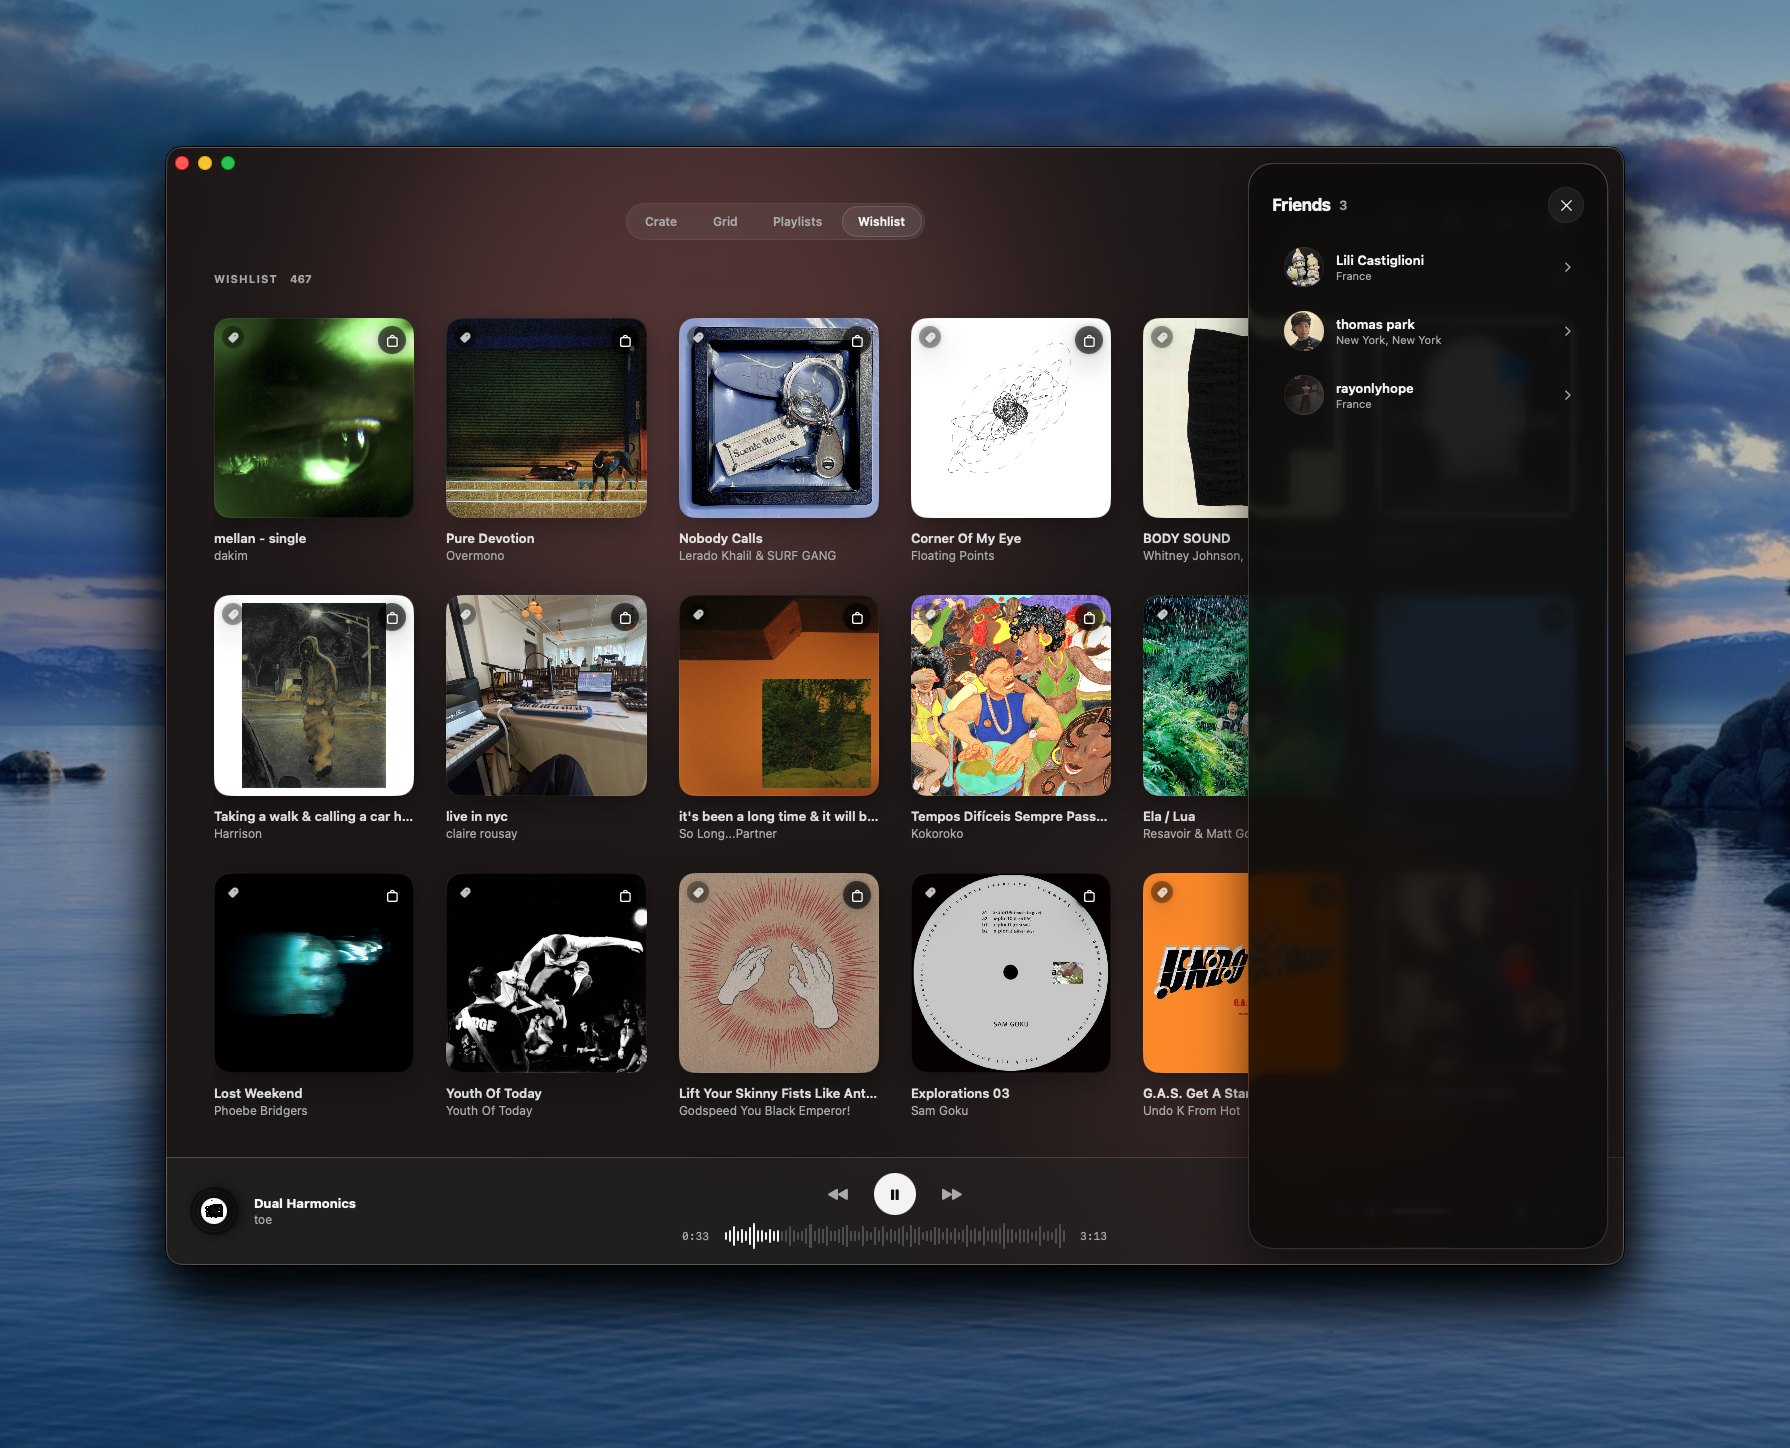This screenshot has width=1790, height=1448.
Task: Click artist name Floating Points
Action: pyautogui.click(x=952, y=556)
